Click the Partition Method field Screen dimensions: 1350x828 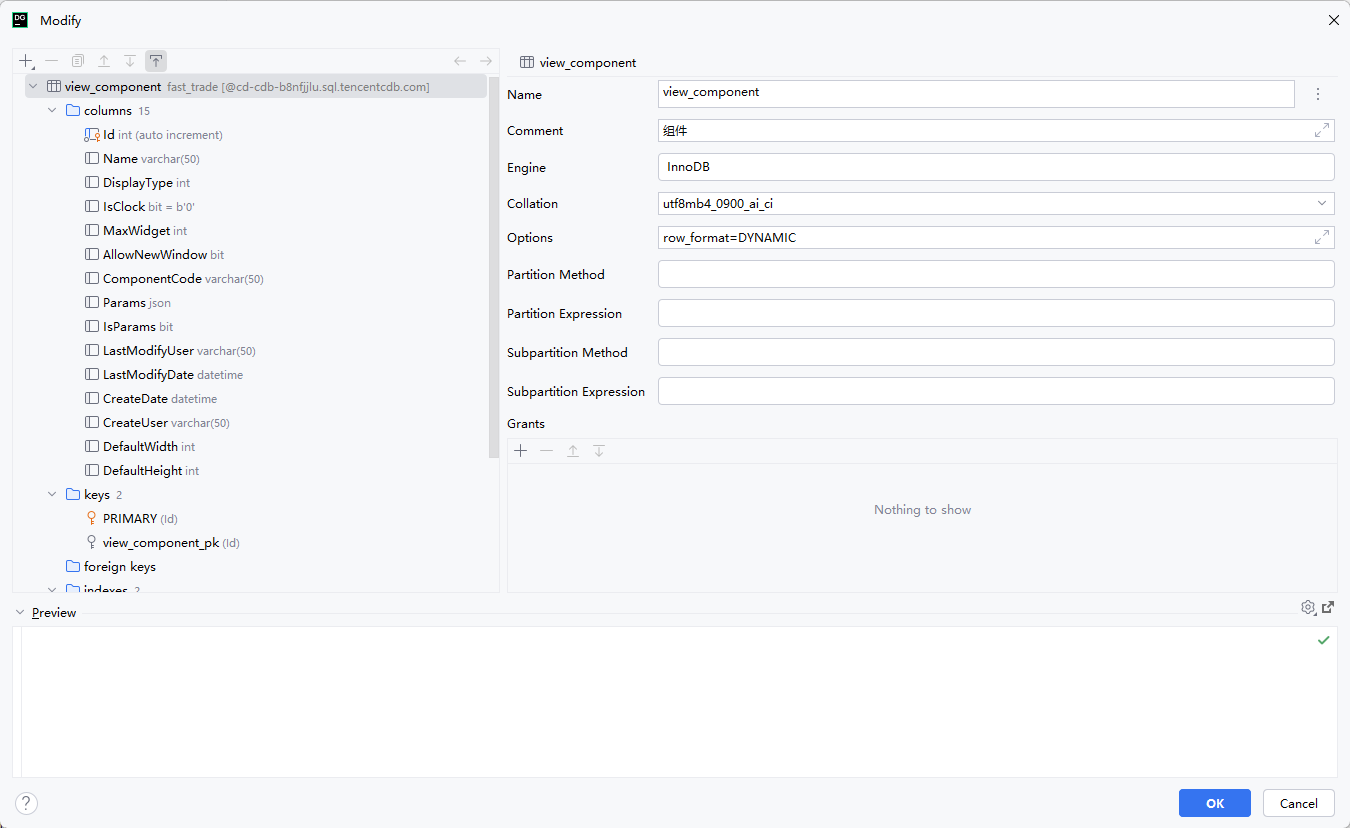click(996, 274)
